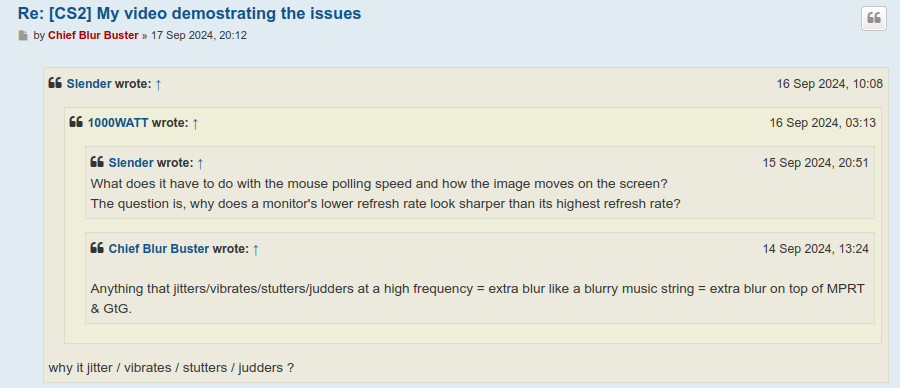Click the 14 Sep 2024, 13:24 quote timestamp
Image resolution: width=903 pixels, height=388 pixels.
coord(815,249)
